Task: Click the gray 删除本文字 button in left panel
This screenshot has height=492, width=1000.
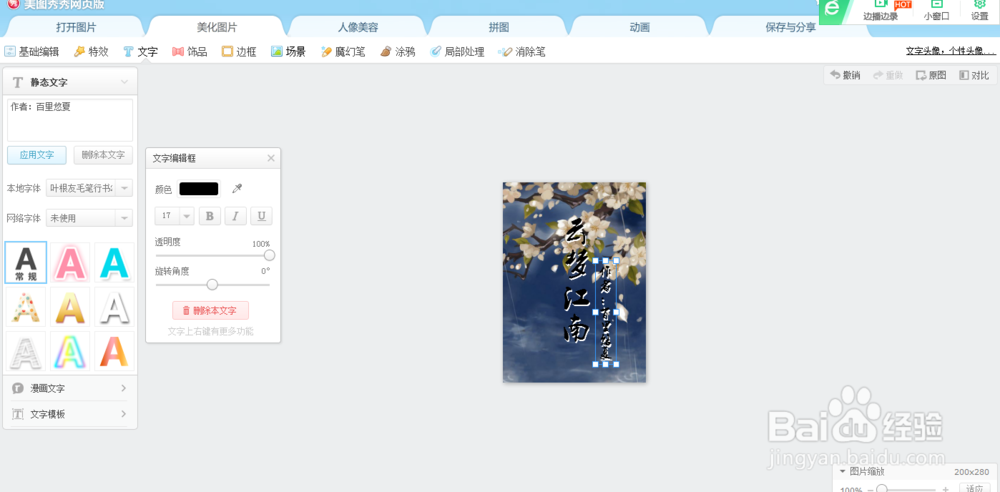Action: [103, 155]
